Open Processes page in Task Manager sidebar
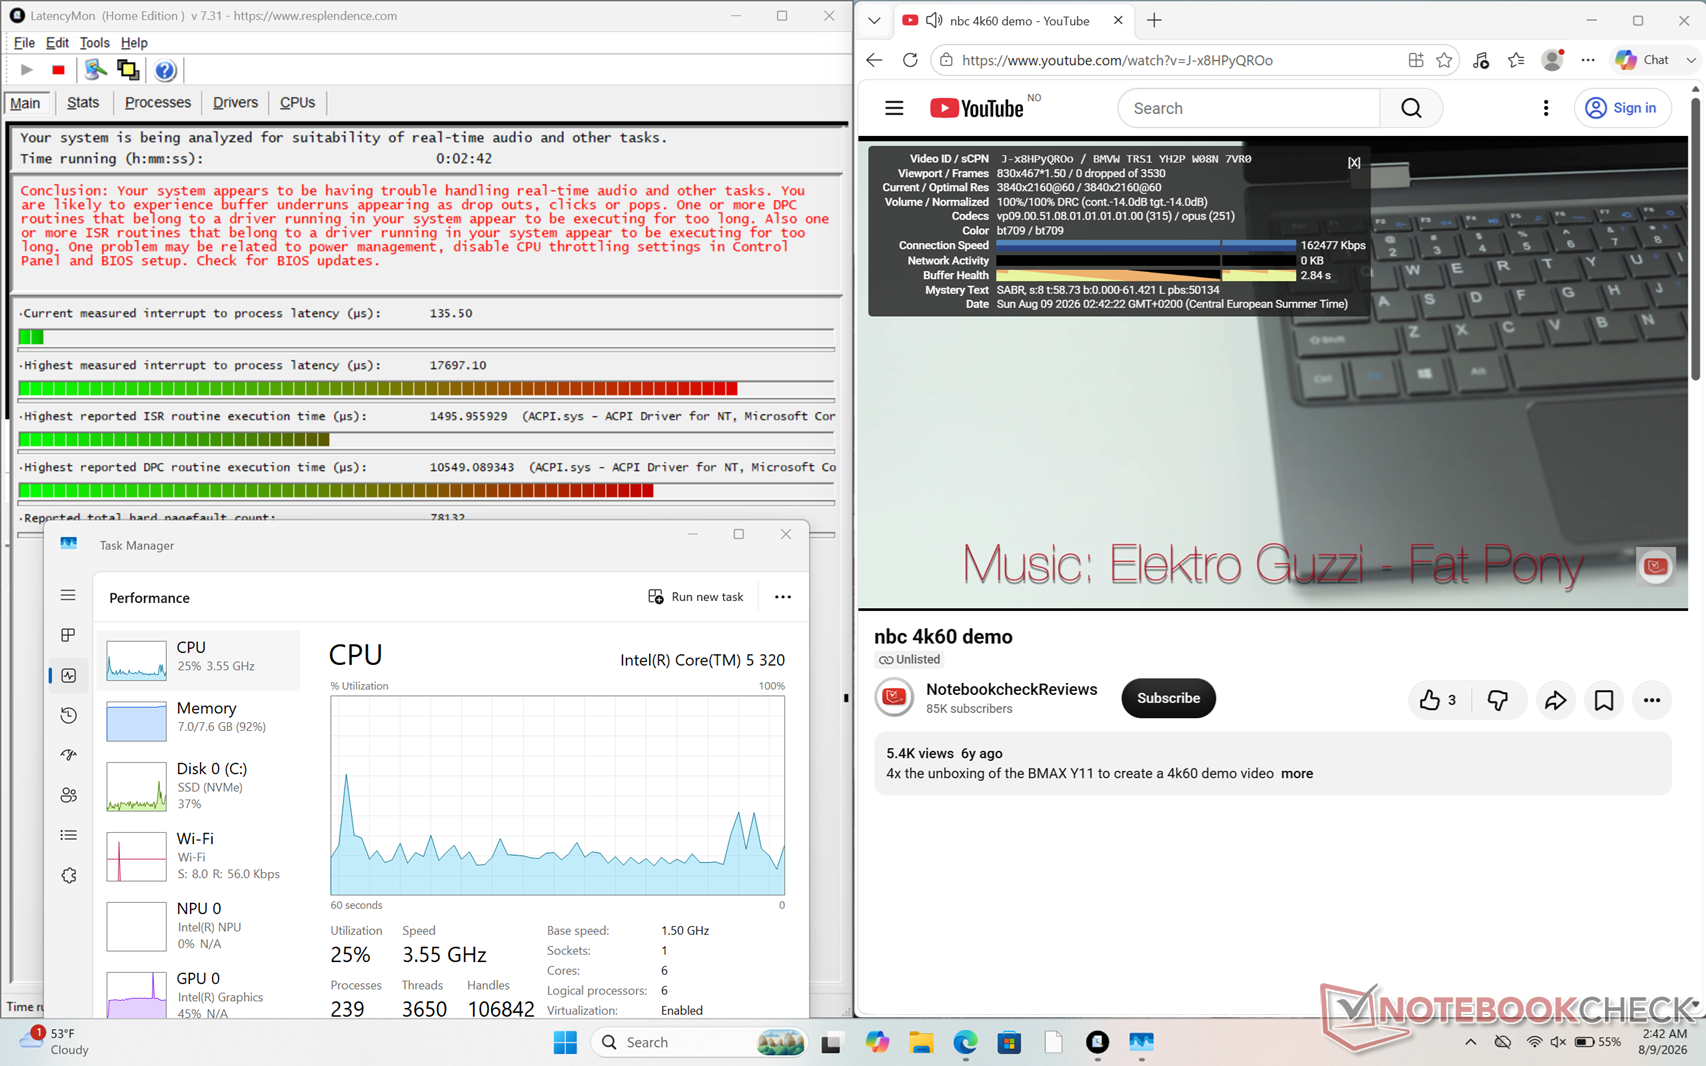The width and height of the screenshot is (1706, 1066). [x=68, y=635]
